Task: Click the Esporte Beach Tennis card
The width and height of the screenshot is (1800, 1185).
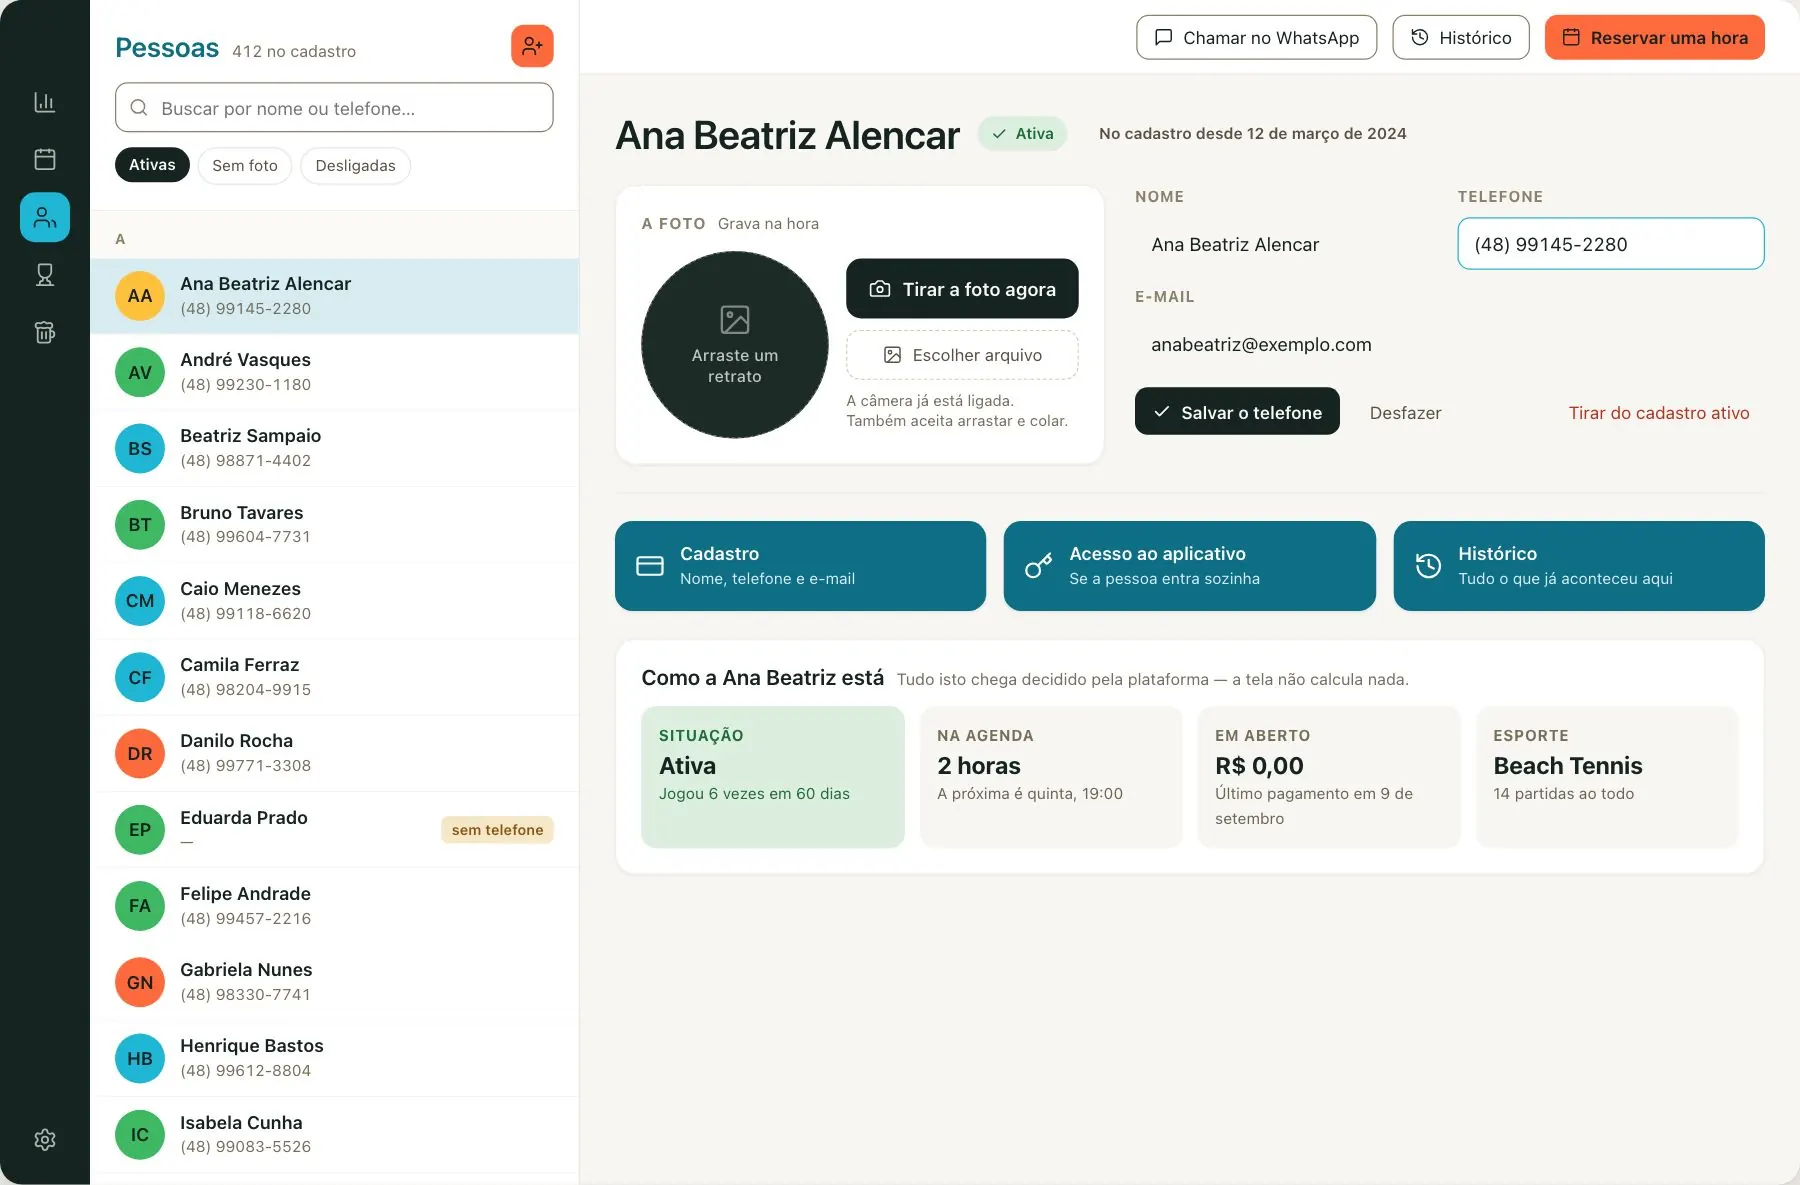Action: tap(1607, 777)
